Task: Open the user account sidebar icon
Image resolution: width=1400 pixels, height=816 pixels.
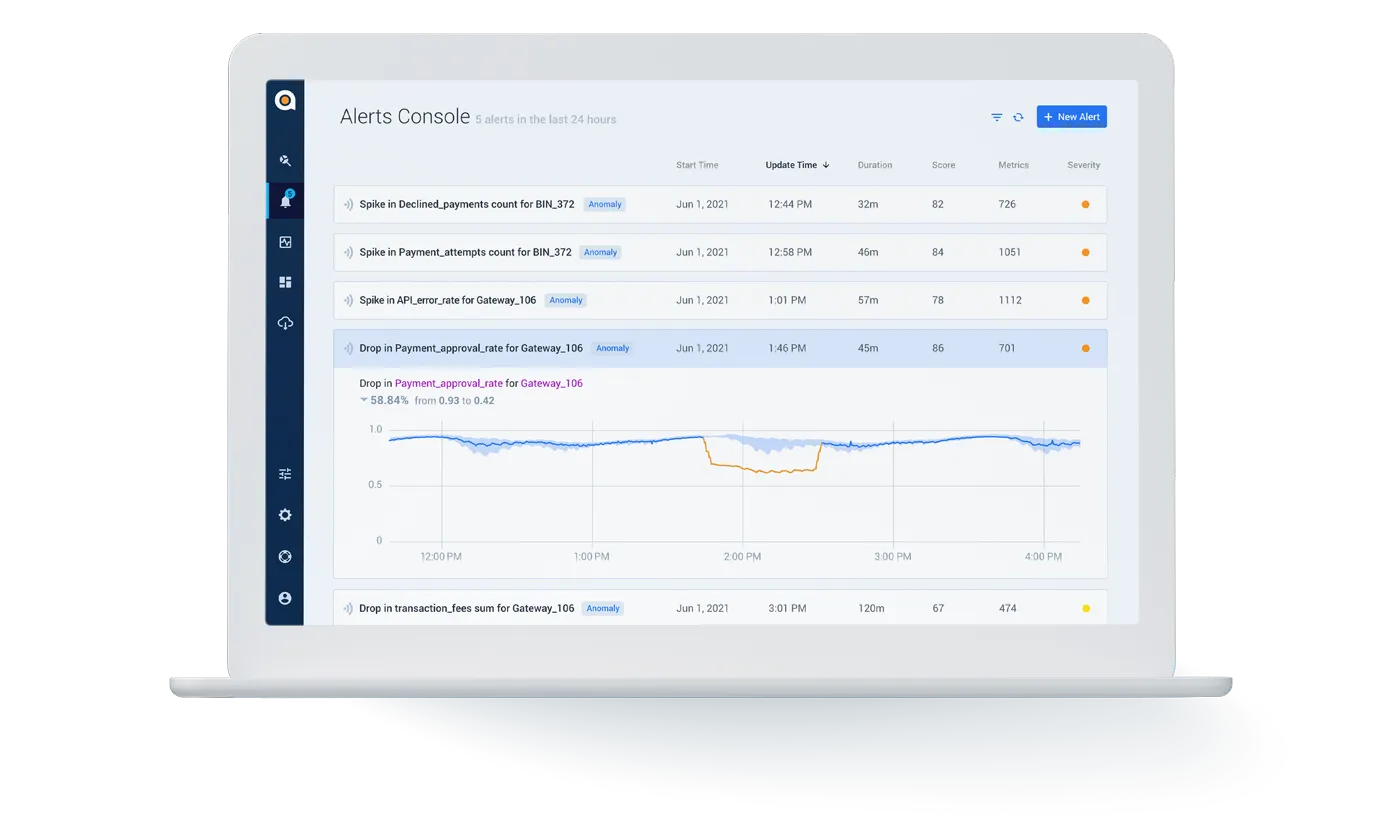Action: pyautogui.click(x=285, y=598)
